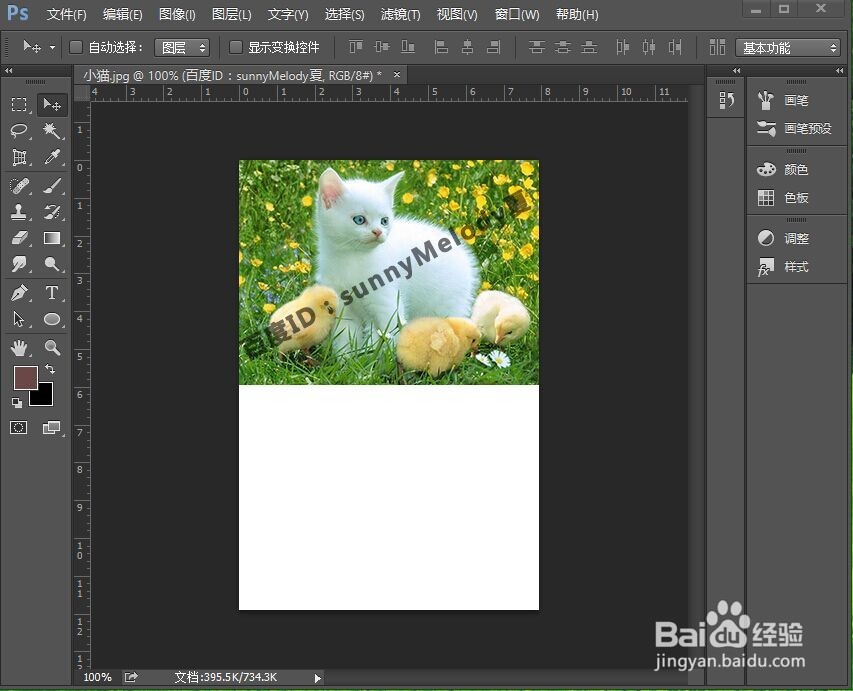Select the Rectangular Marquee tool
This screenshot has width=853, height=691.
(x=19, y=104)
